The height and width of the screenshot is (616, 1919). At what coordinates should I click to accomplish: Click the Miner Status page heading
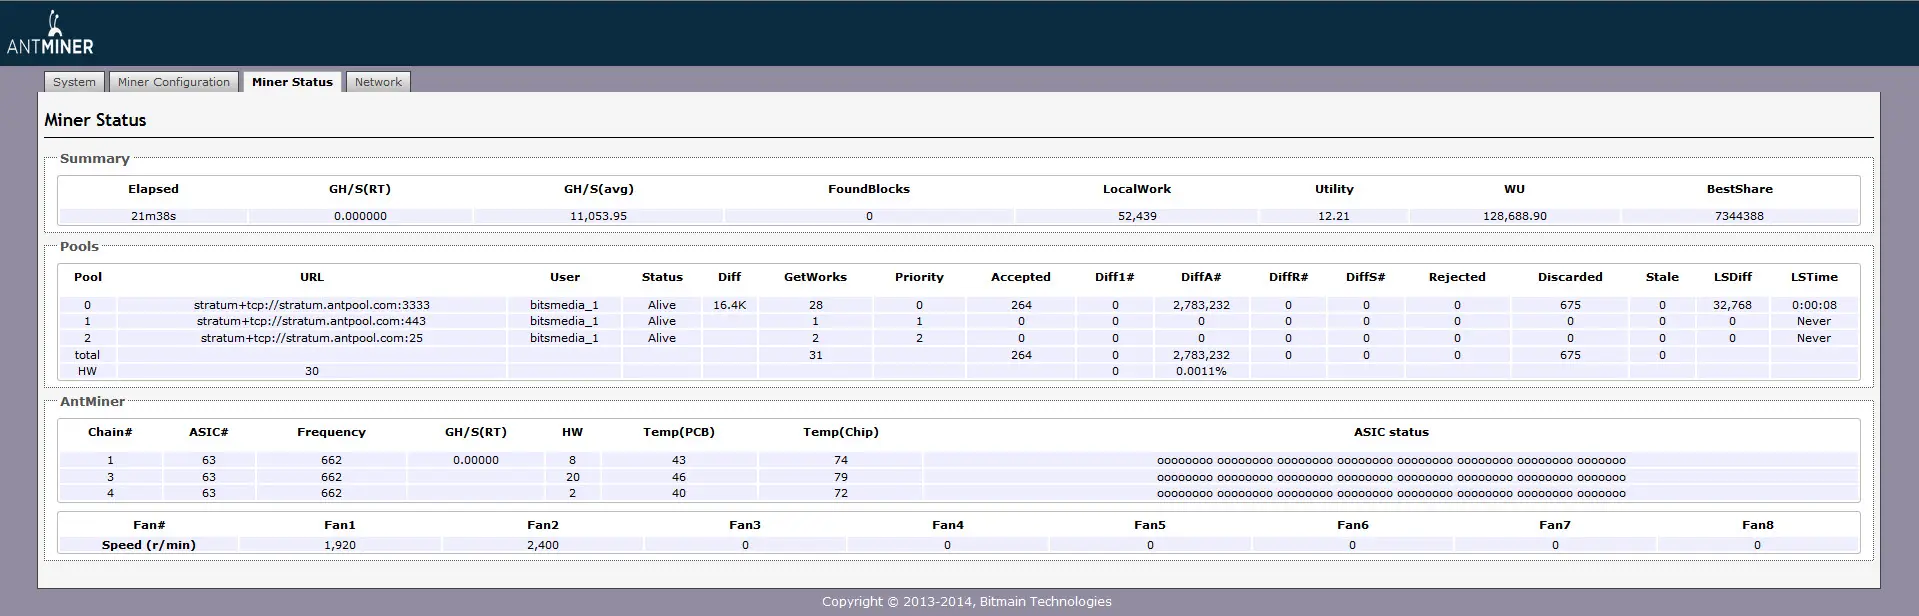pyautogui.click(x=95, y=120)
